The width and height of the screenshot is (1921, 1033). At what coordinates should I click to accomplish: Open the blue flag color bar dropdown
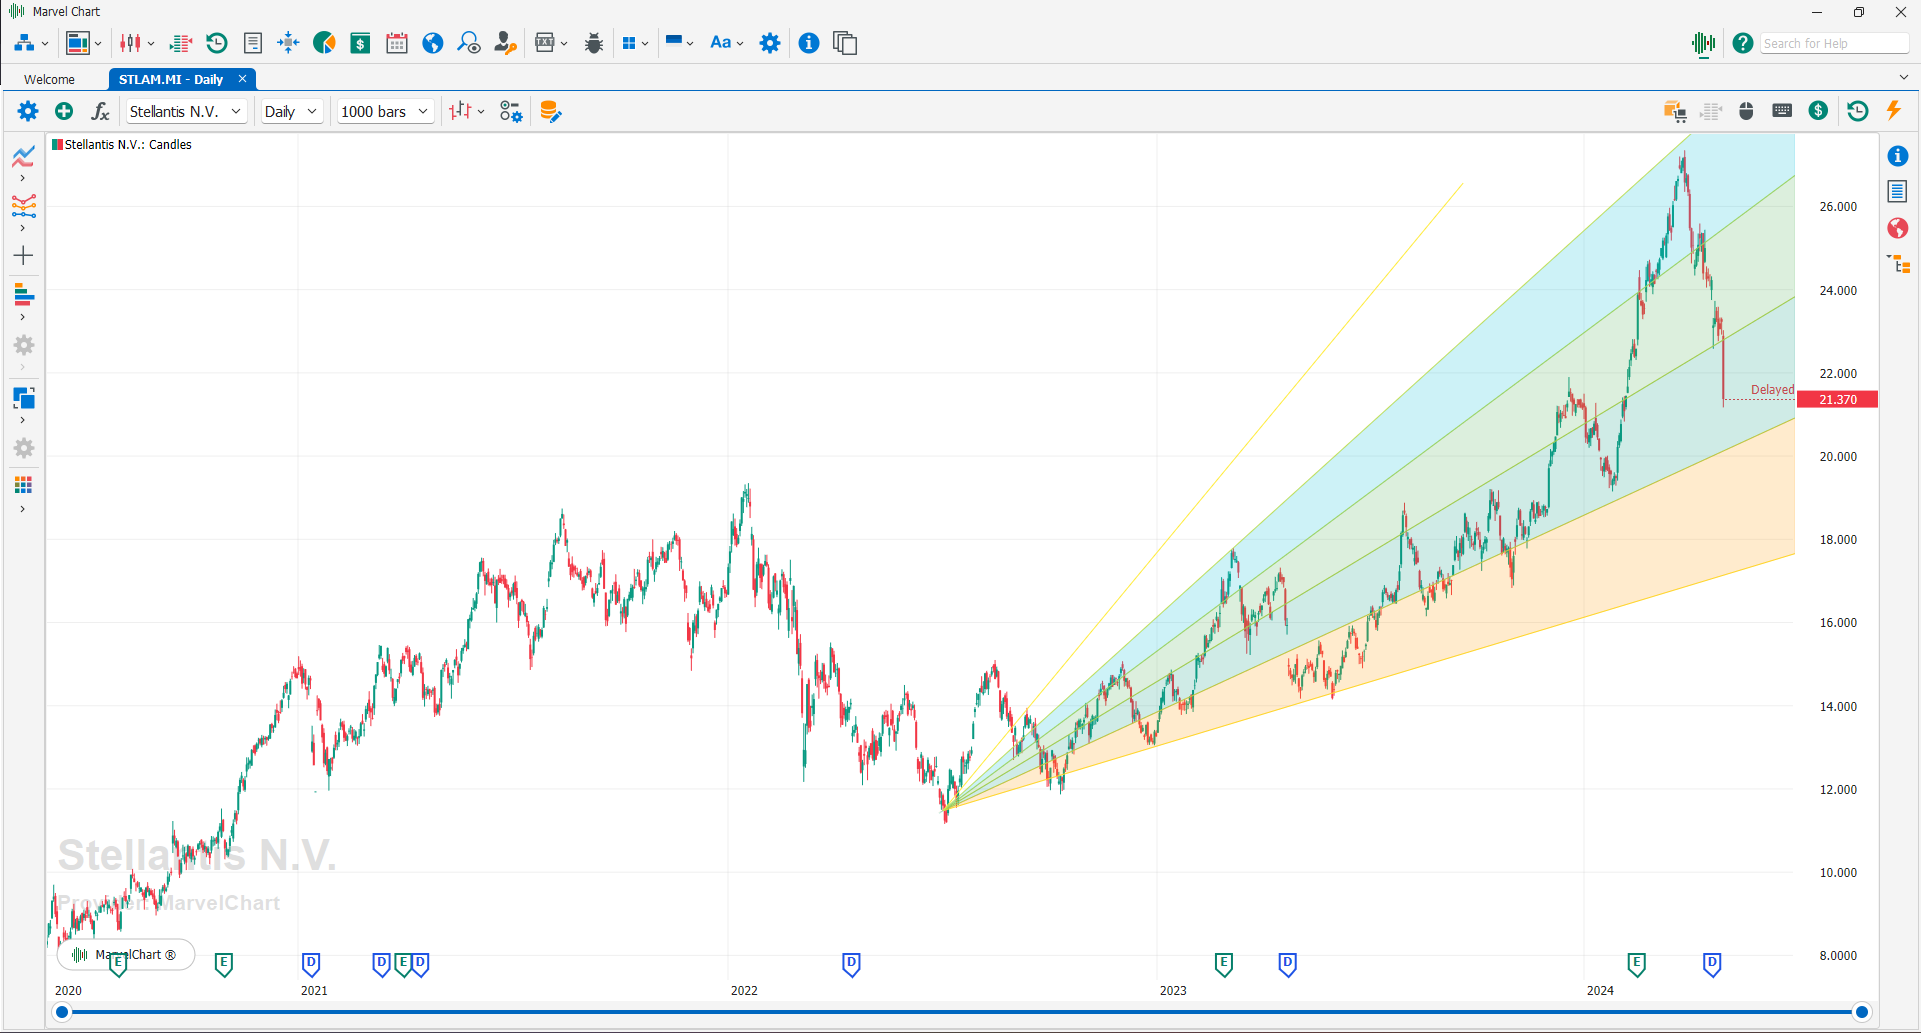coord(680,42)
